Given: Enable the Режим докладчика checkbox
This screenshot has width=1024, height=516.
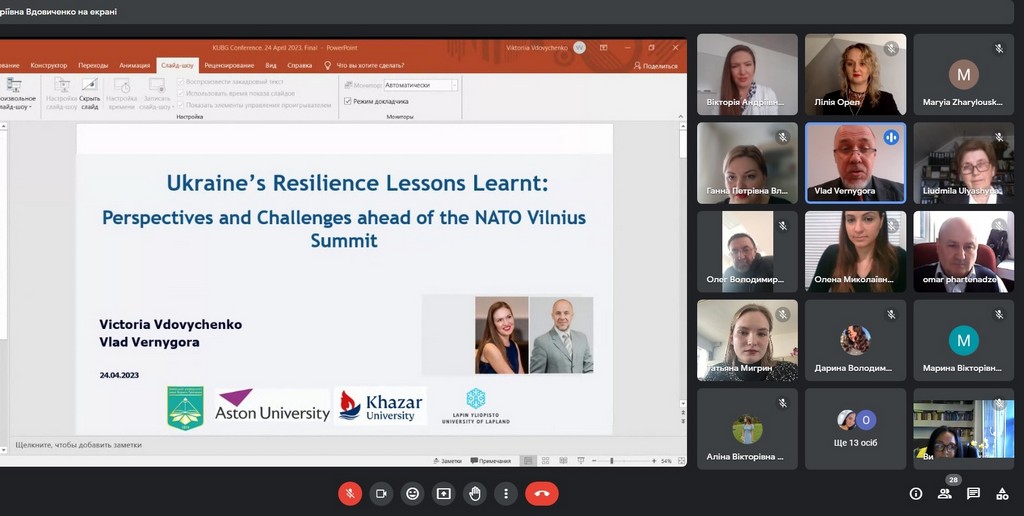Looking at the screenshot, I should coord(348,101).
